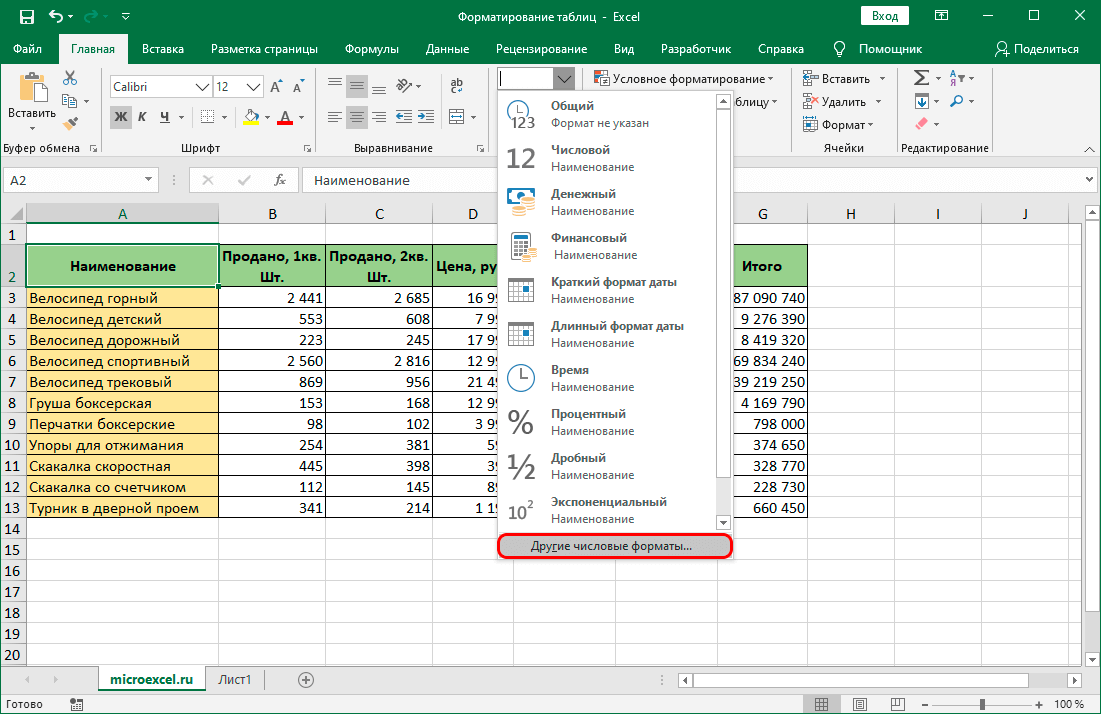This screenshot has width=1101, height=714.
Task: Open the Помощник tell-me search
Action: coord(878,48)
